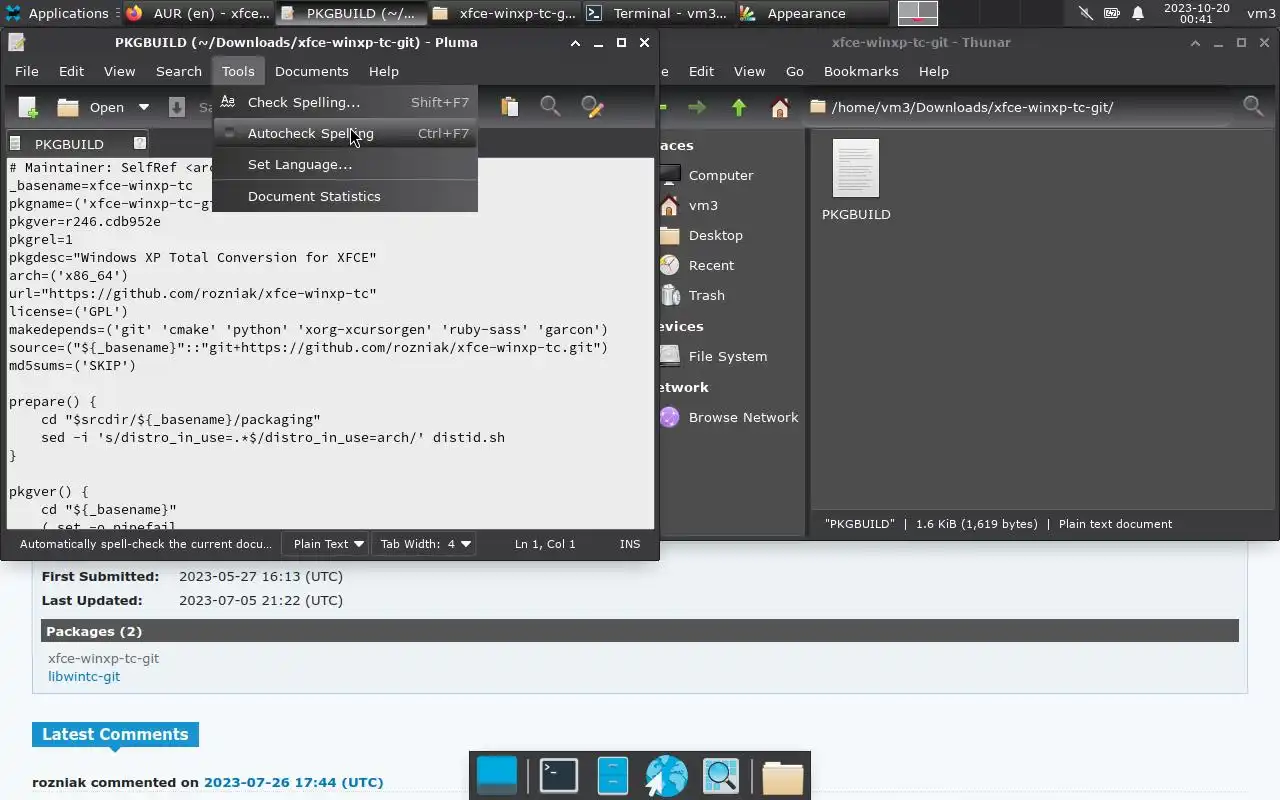
Task: Close the PKGBUILD document tab
Action: 140,143
